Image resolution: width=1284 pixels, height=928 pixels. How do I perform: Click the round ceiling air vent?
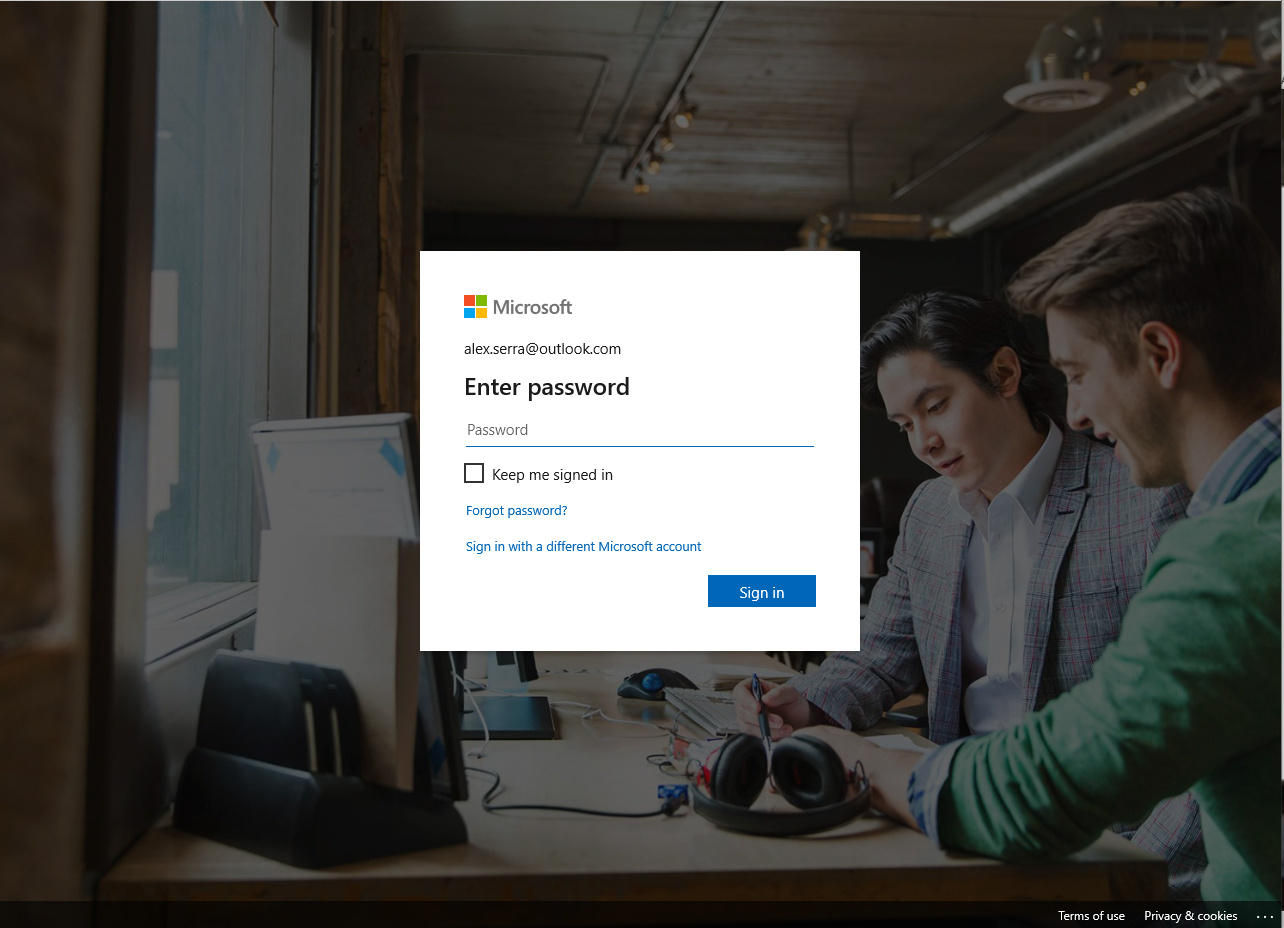click(x=1056, y=93)
